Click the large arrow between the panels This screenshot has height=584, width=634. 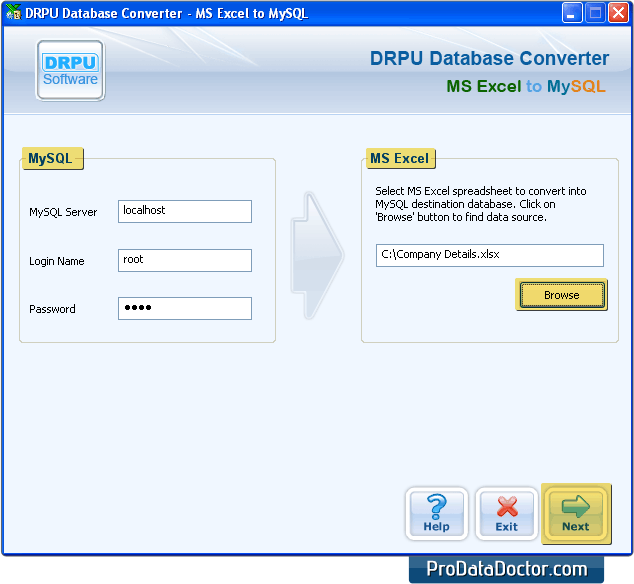[x=317, y=256]
